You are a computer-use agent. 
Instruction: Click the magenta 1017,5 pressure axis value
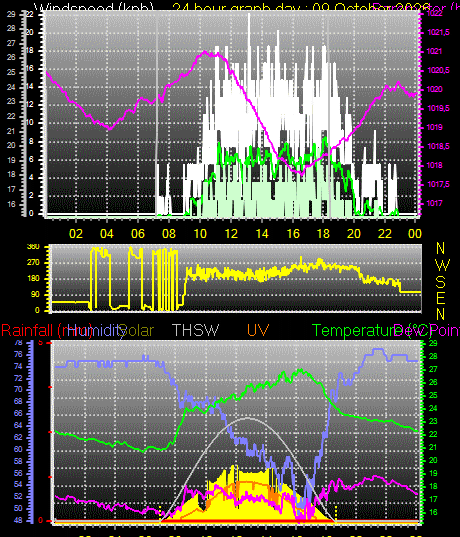click(438, 185)
